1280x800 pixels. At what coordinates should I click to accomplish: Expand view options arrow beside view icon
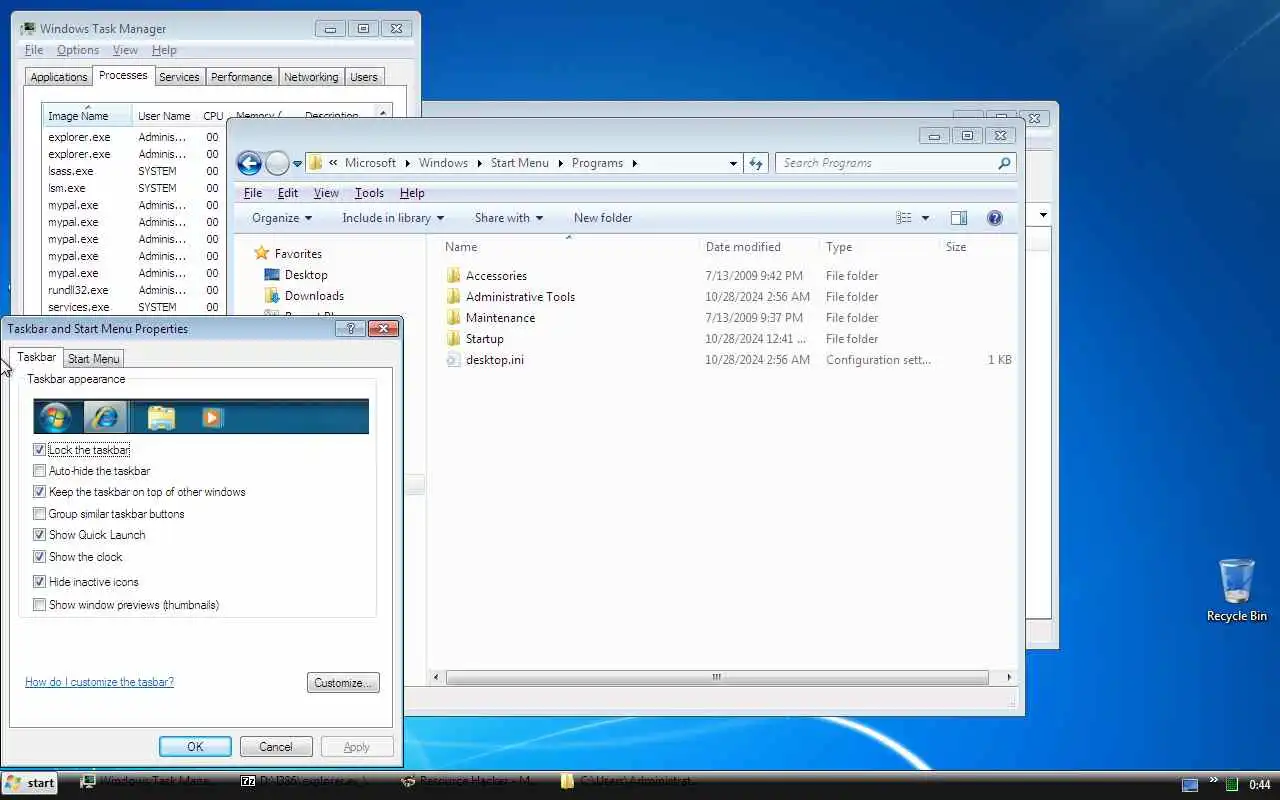(925, 218)
